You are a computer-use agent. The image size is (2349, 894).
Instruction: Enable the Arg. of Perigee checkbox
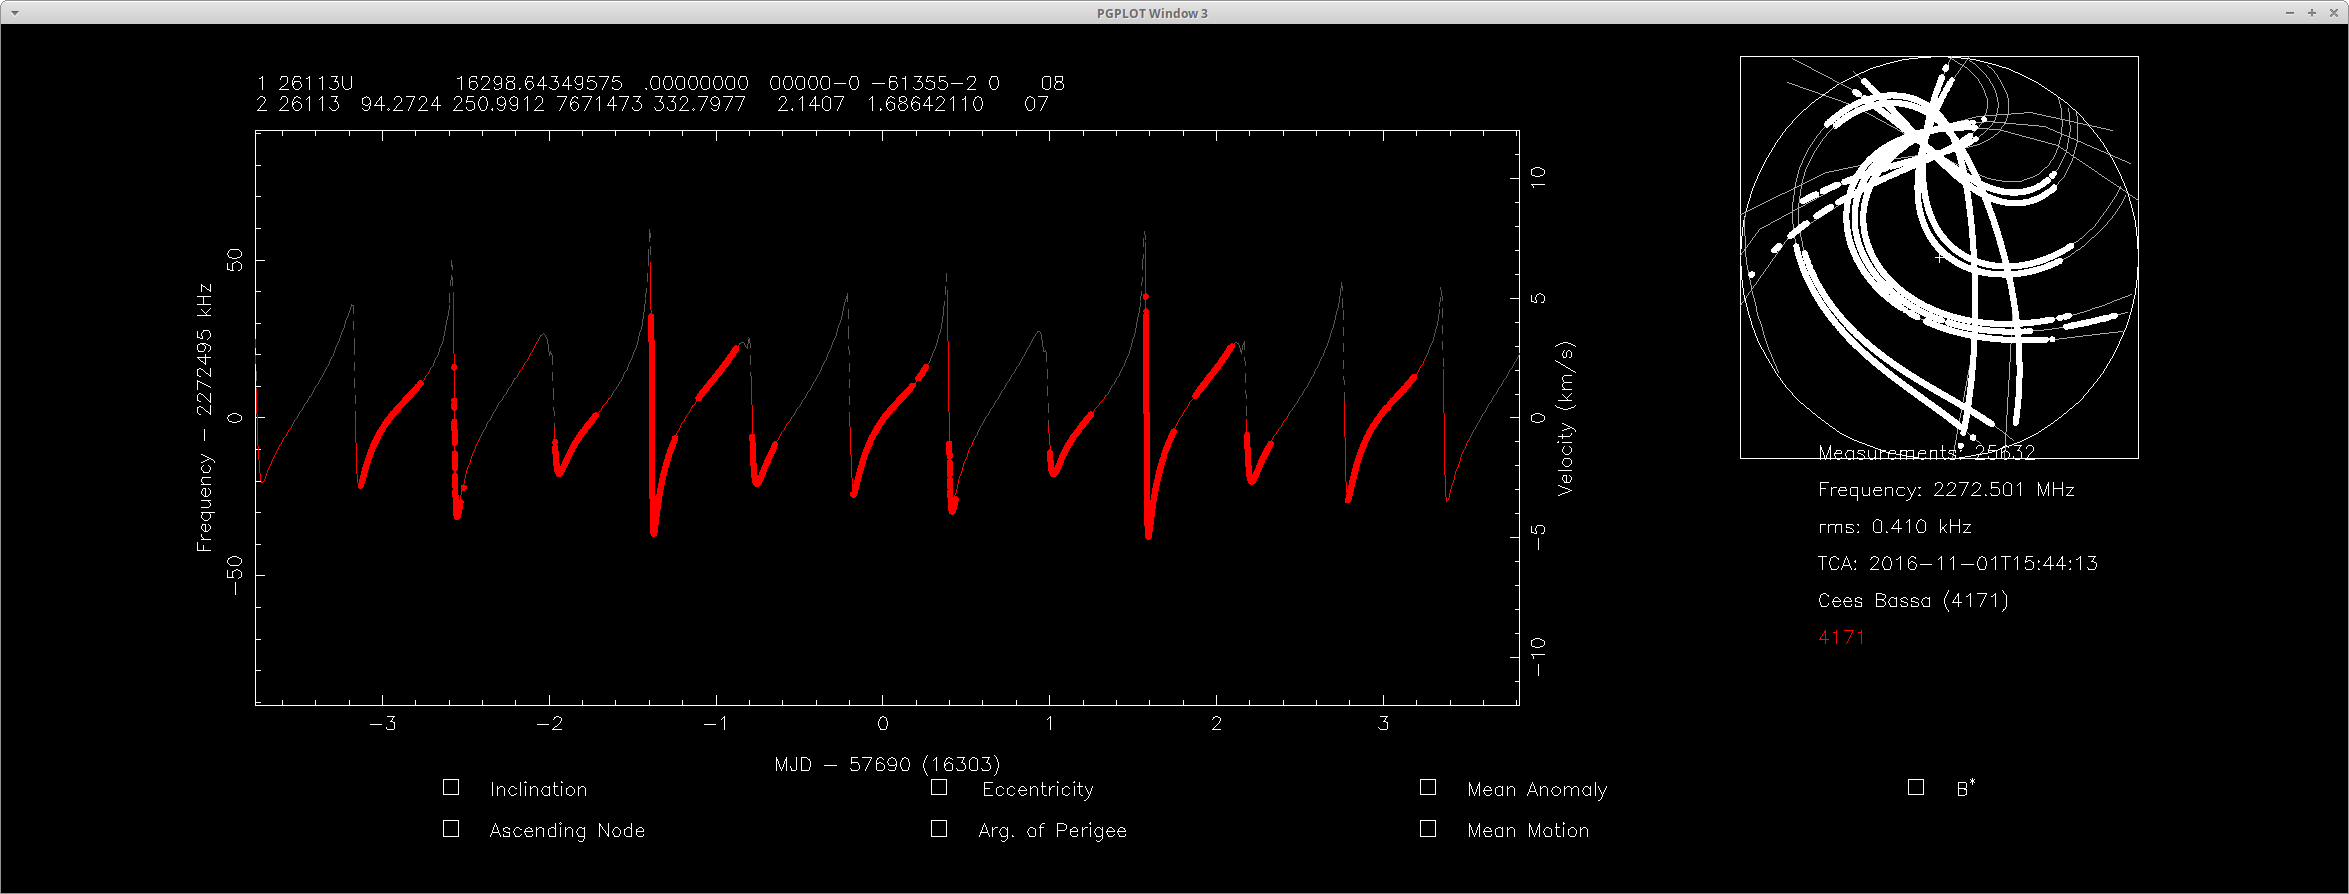(939, 829)
